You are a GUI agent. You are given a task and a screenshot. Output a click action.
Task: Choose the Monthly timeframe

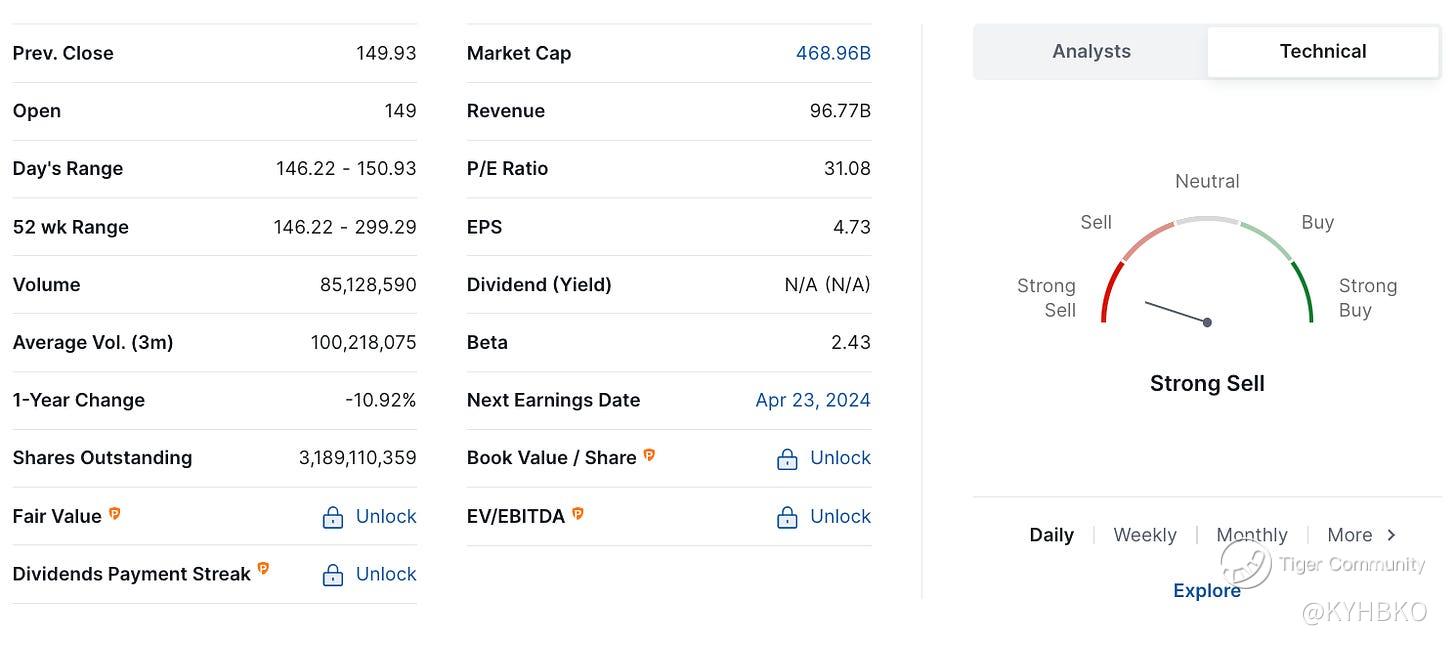click(1252, 535)
